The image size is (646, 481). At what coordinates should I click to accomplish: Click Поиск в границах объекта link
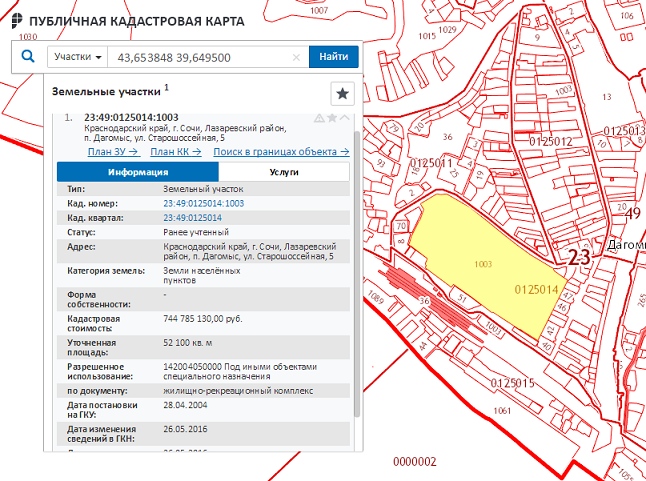tap(281, 152)
